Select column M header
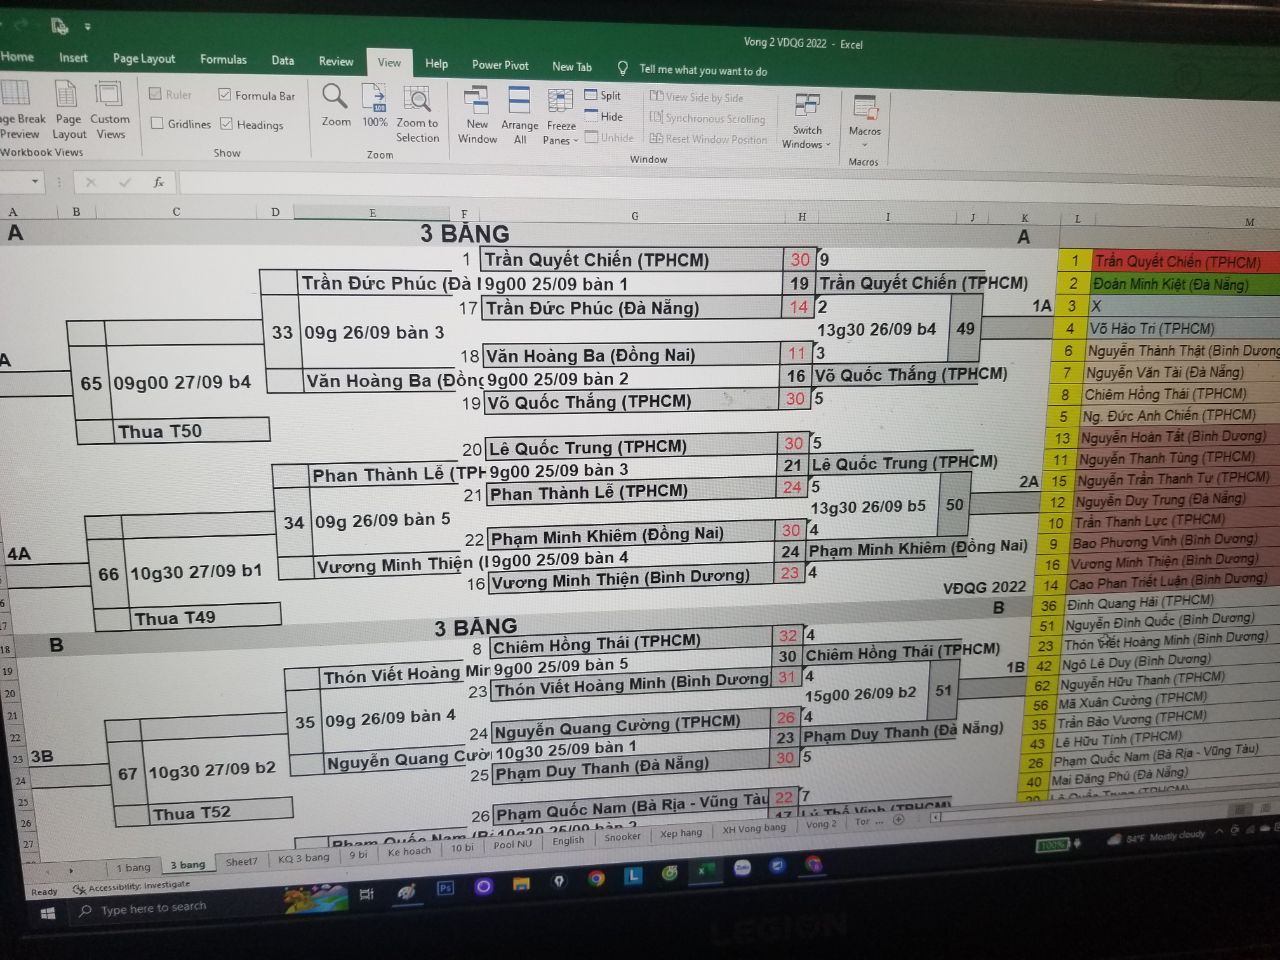 [x=1249, y=222]
